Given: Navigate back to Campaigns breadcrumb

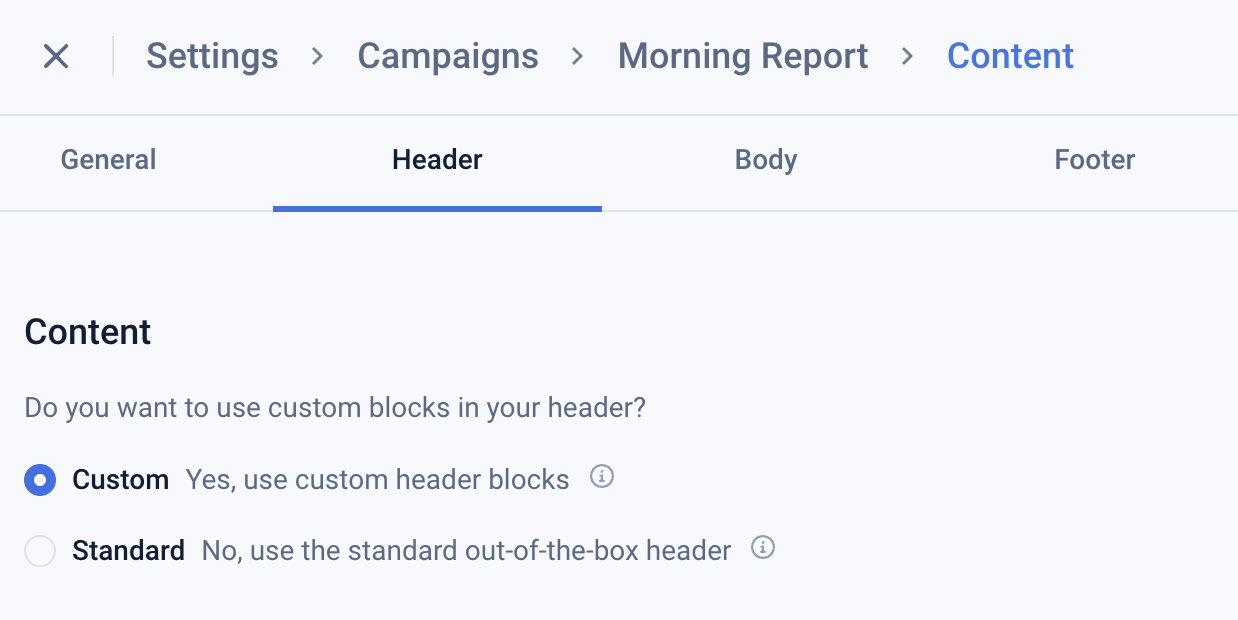Looking at the screenshot, I should [x=448, y=56].
